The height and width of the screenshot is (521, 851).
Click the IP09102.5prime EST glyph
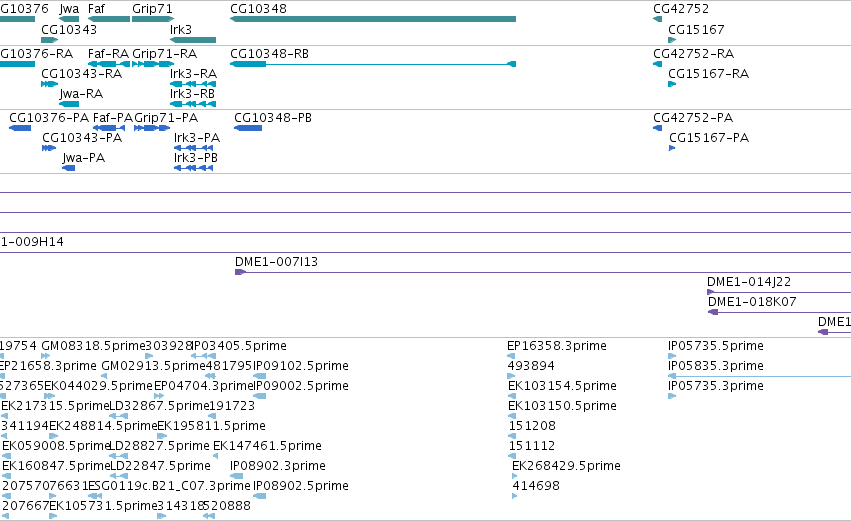click(260, 376)
